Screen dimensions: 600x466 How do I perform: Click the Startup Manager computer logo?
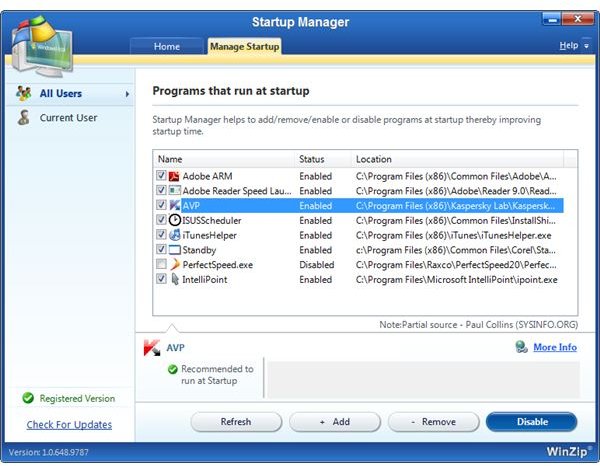coord(42,46)
